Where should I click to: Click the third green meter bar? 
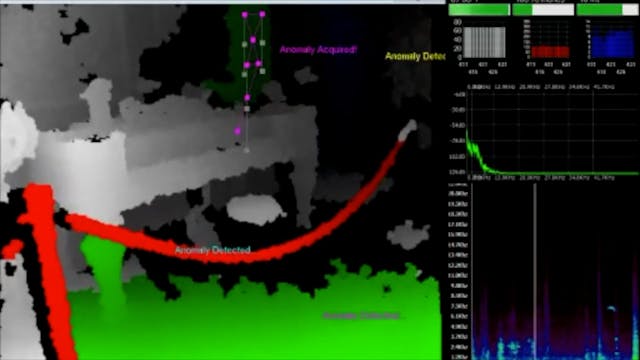tap(607, 10)
